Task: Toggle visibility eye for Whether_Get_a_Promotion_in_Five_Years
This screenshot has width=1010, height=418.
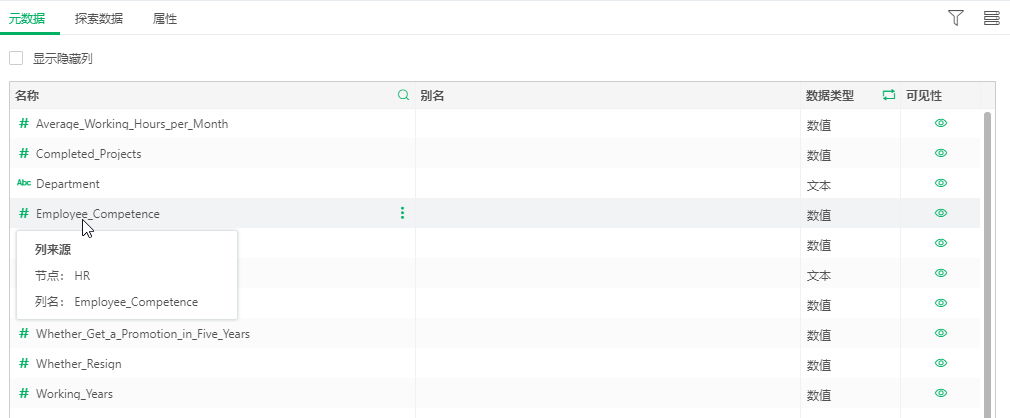Action: 940,333
